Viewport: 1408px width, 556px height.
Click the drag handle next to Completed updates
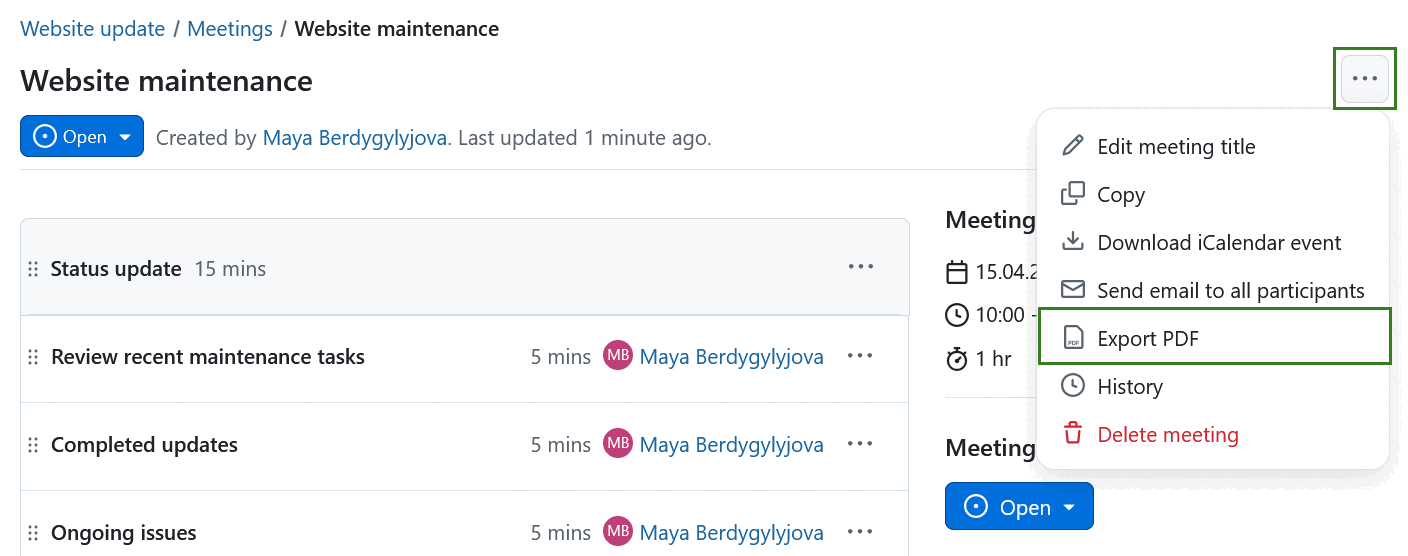33,445
